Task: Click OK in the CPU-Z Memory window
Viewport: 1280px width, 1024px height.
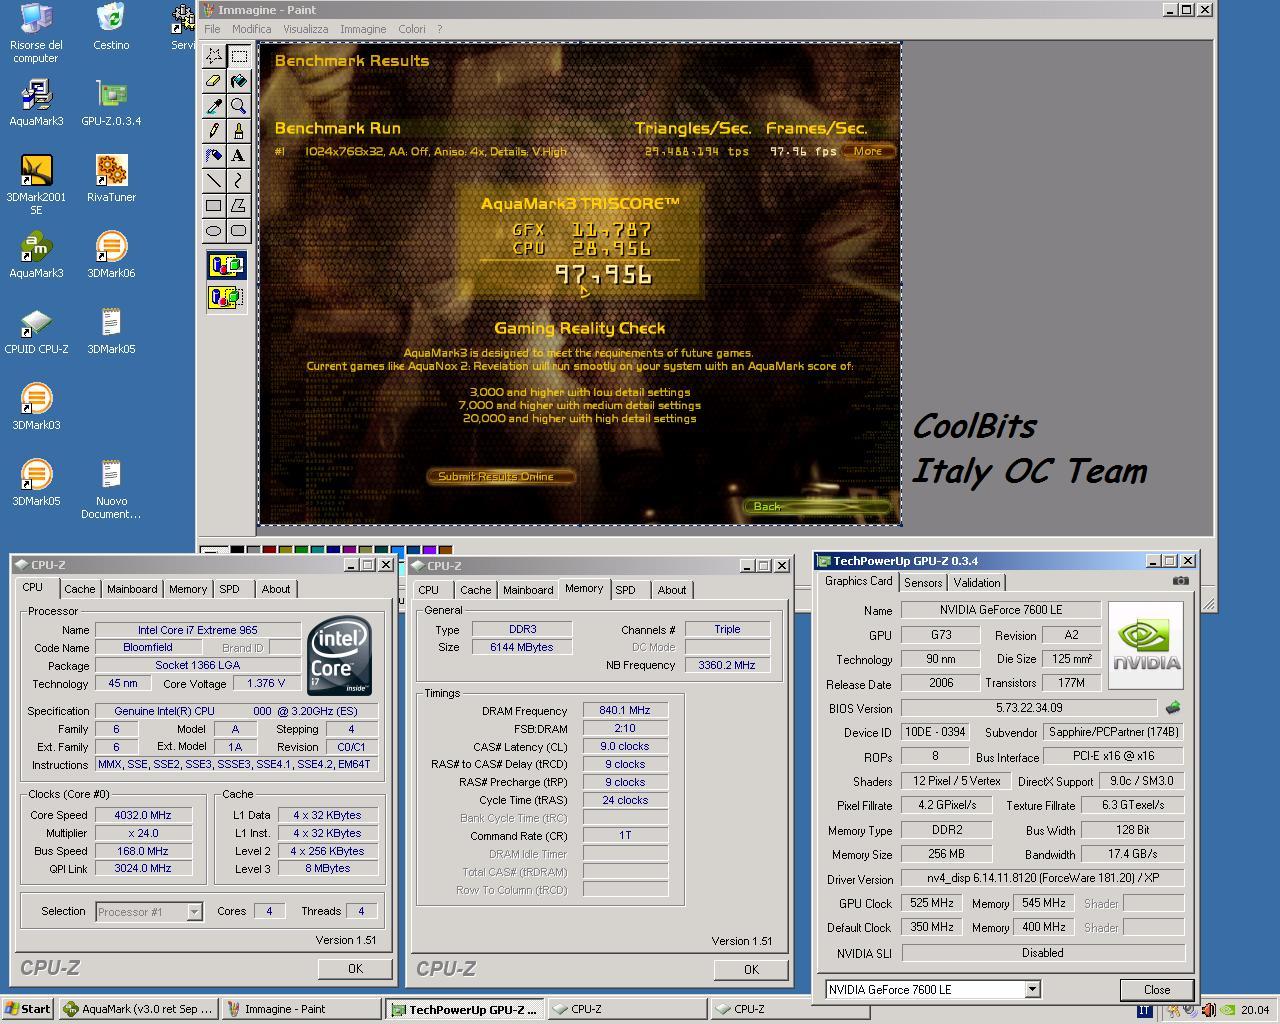Action: [x=751, y=969]
